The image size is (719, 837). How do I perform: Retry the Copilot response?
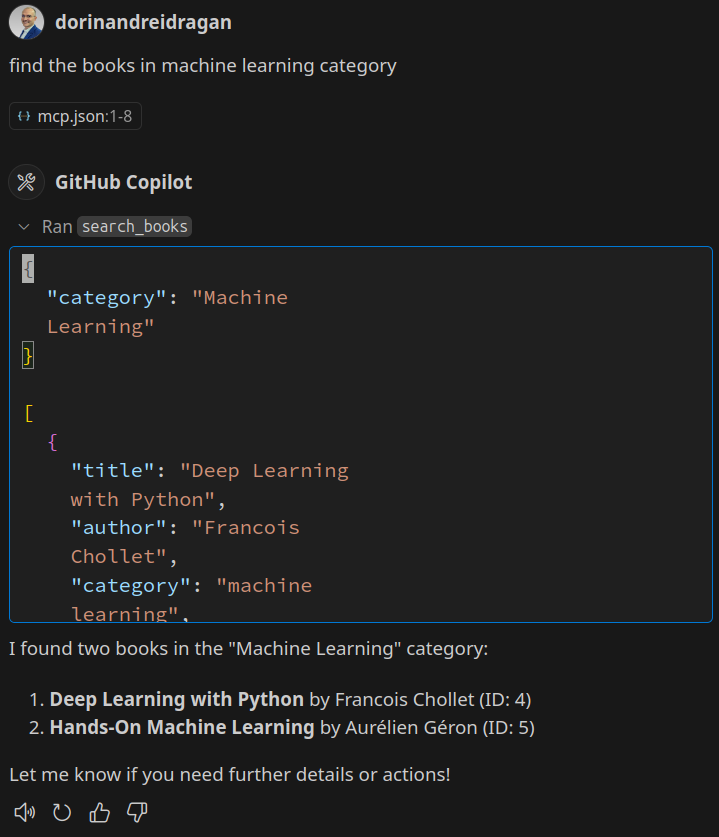[62, 812]
